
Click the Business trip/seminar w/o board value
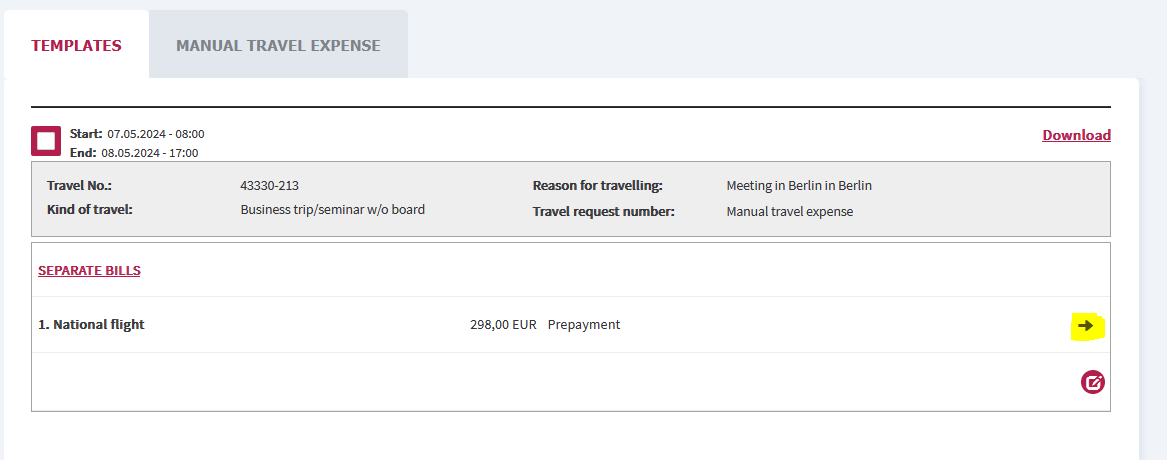(333, 209)
